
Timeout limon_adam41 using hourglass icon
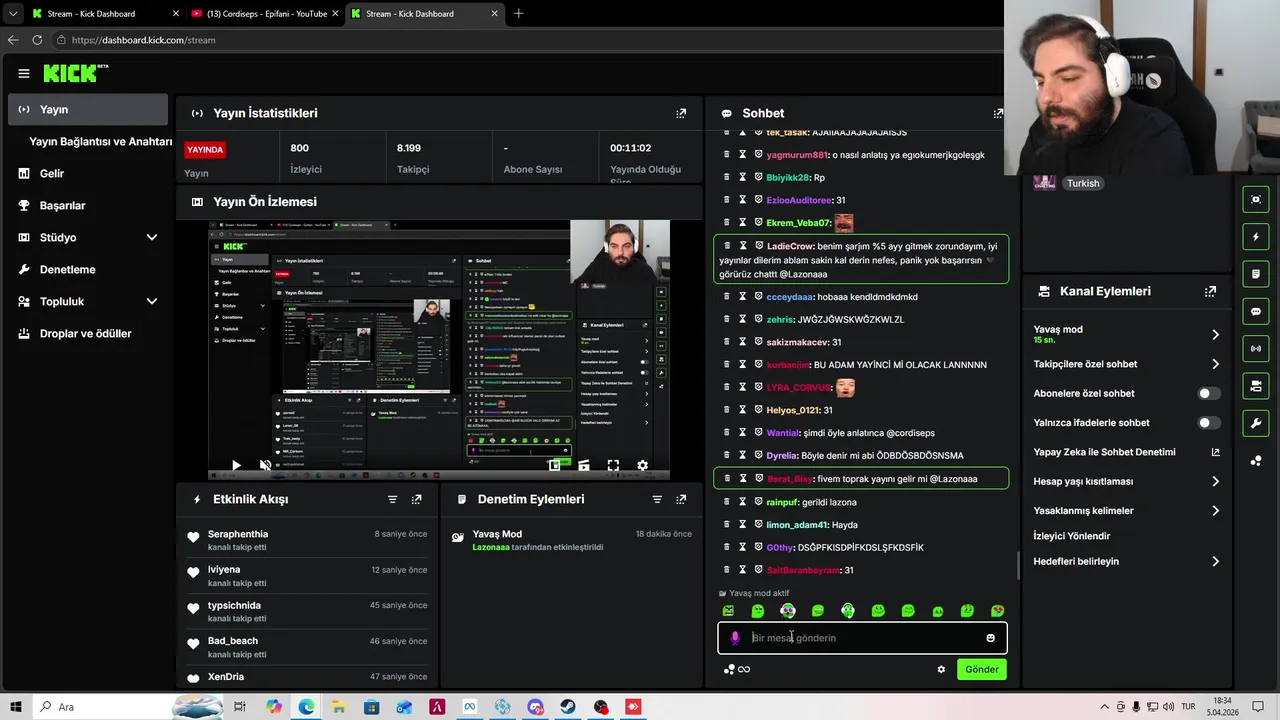(743, 524)
